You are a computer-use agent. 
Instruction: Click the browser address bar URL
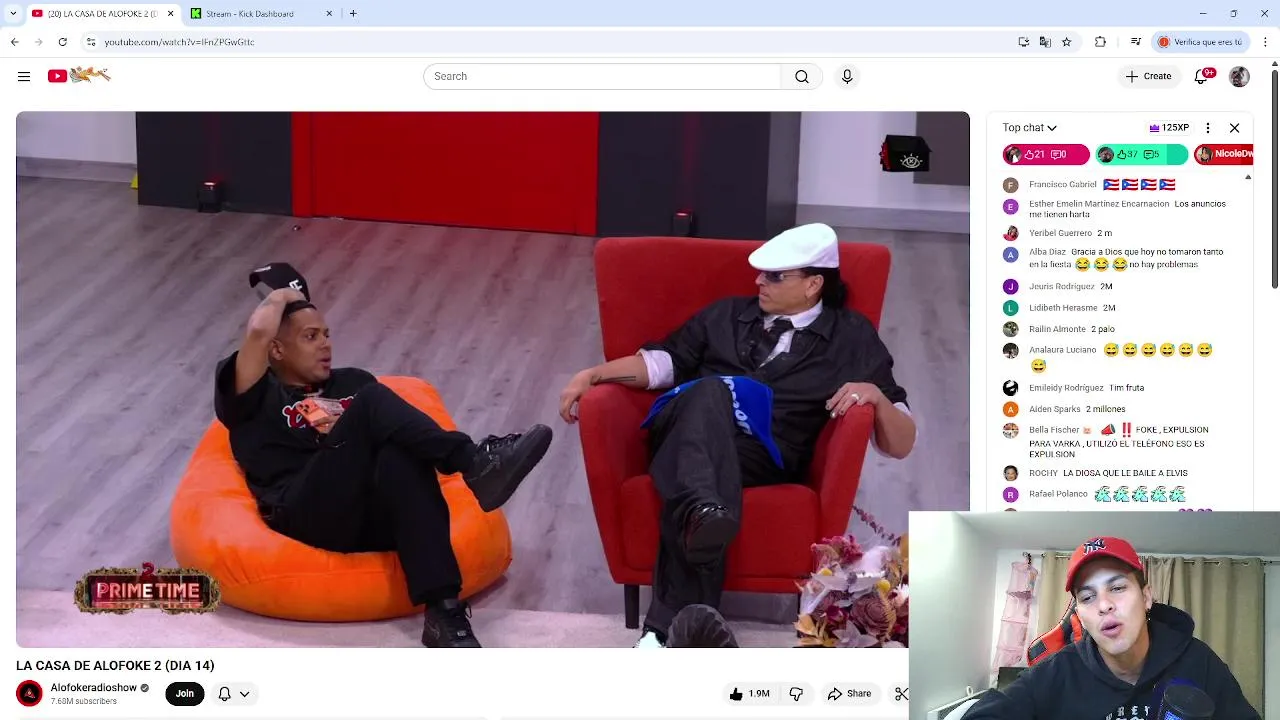coord(179,42)
